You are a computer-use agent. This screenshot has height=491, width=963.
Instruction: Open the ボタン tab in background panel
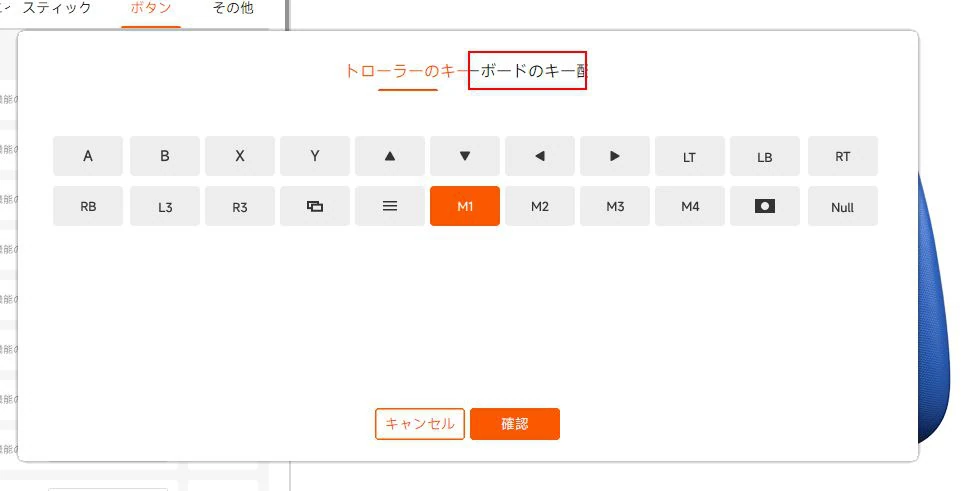(151, 9)
